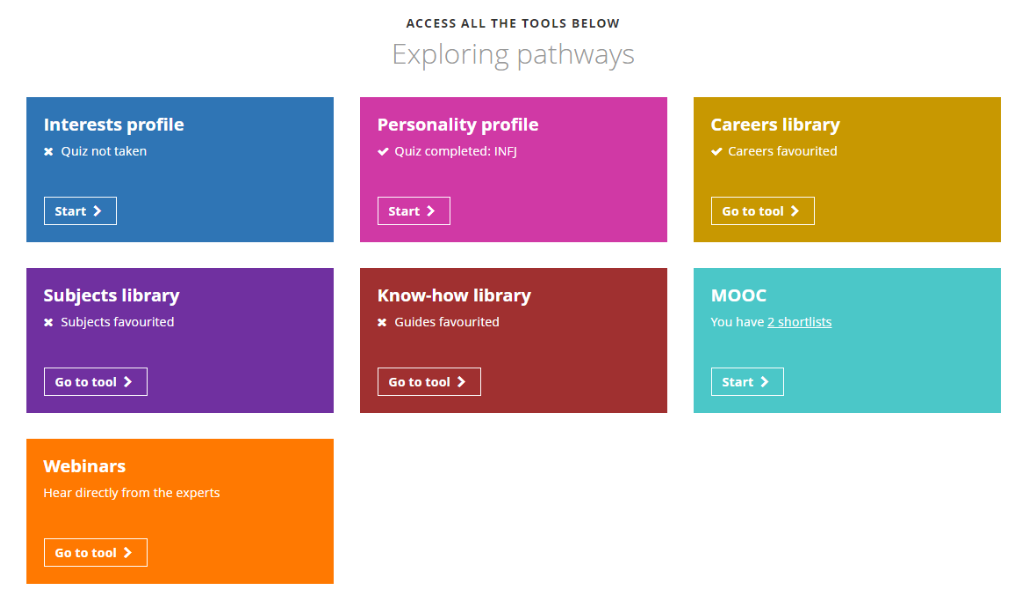
Task: Open the 2 shortlists link
Action: [799, 322]
